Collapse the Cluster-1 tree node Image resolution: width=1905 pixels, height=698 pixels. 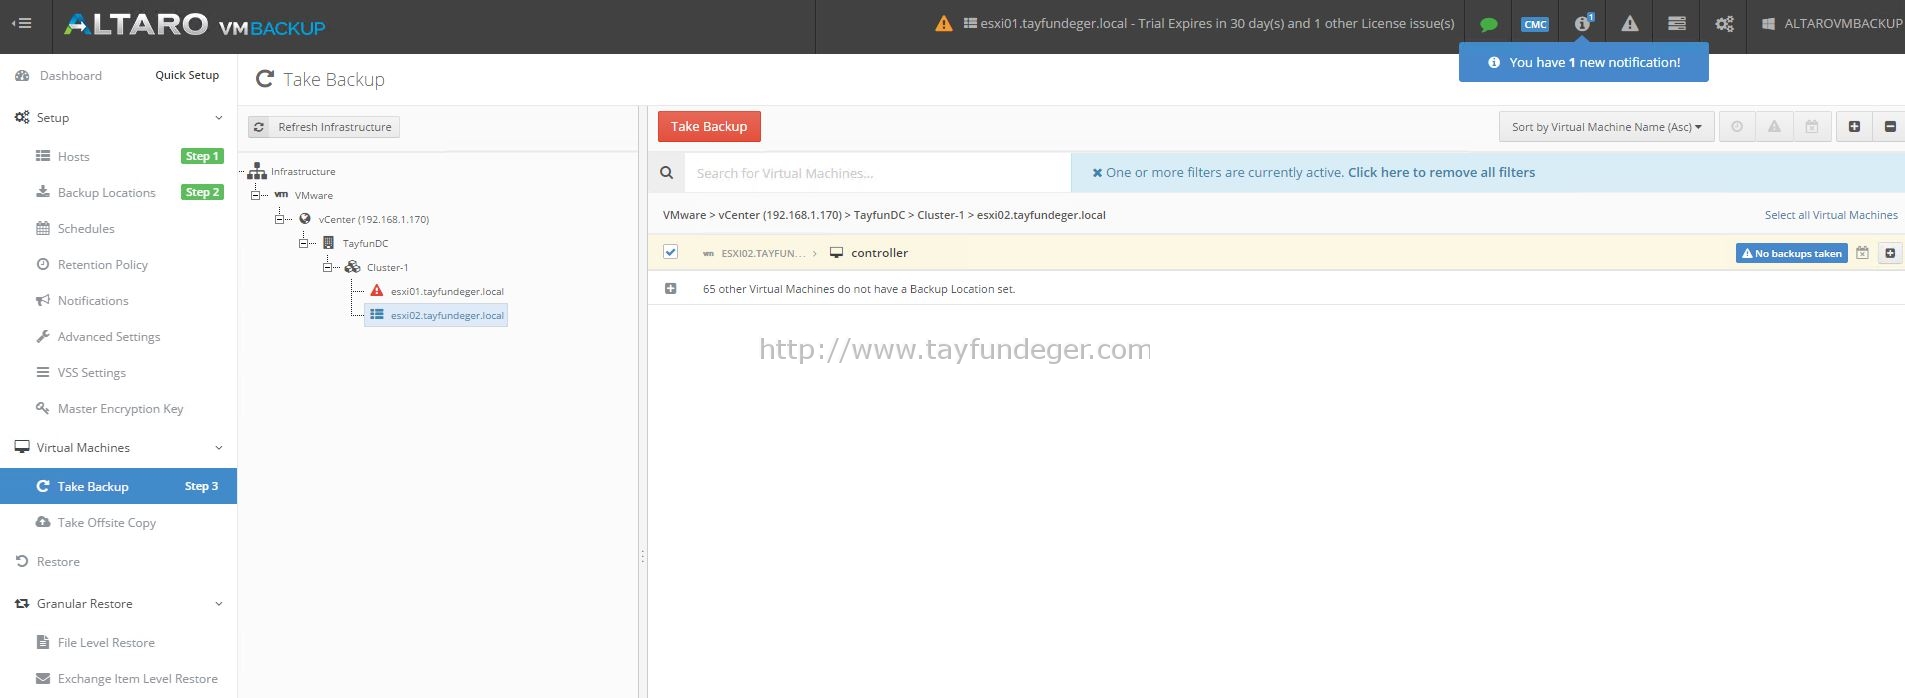328,267
